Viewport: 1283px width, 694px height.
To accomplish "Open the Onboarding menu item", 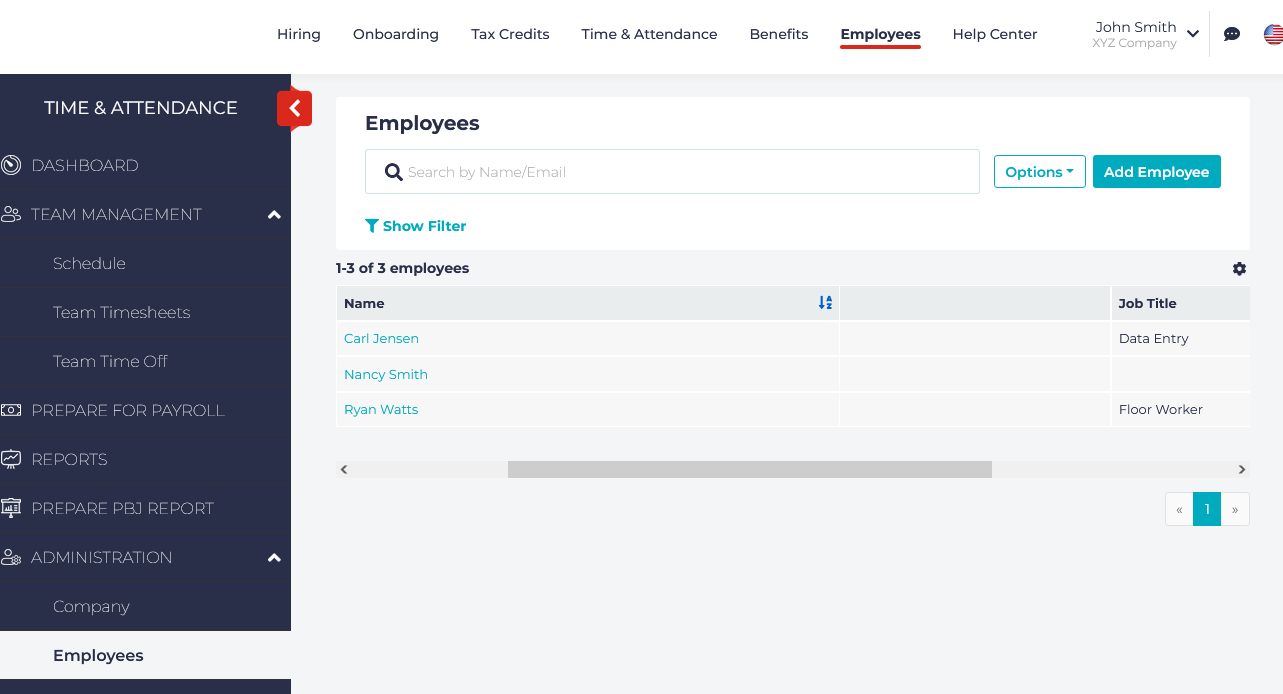I will point(395,33).
